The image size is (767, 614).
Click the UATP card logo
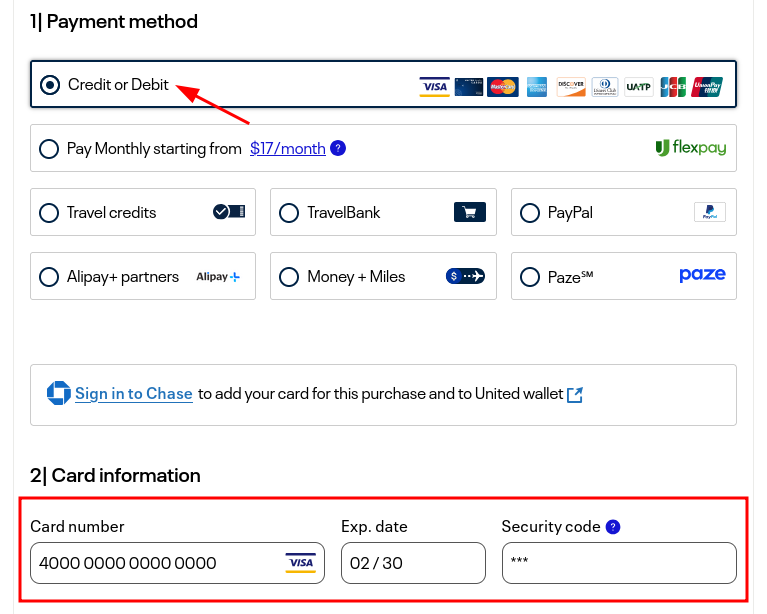(638, 87)
